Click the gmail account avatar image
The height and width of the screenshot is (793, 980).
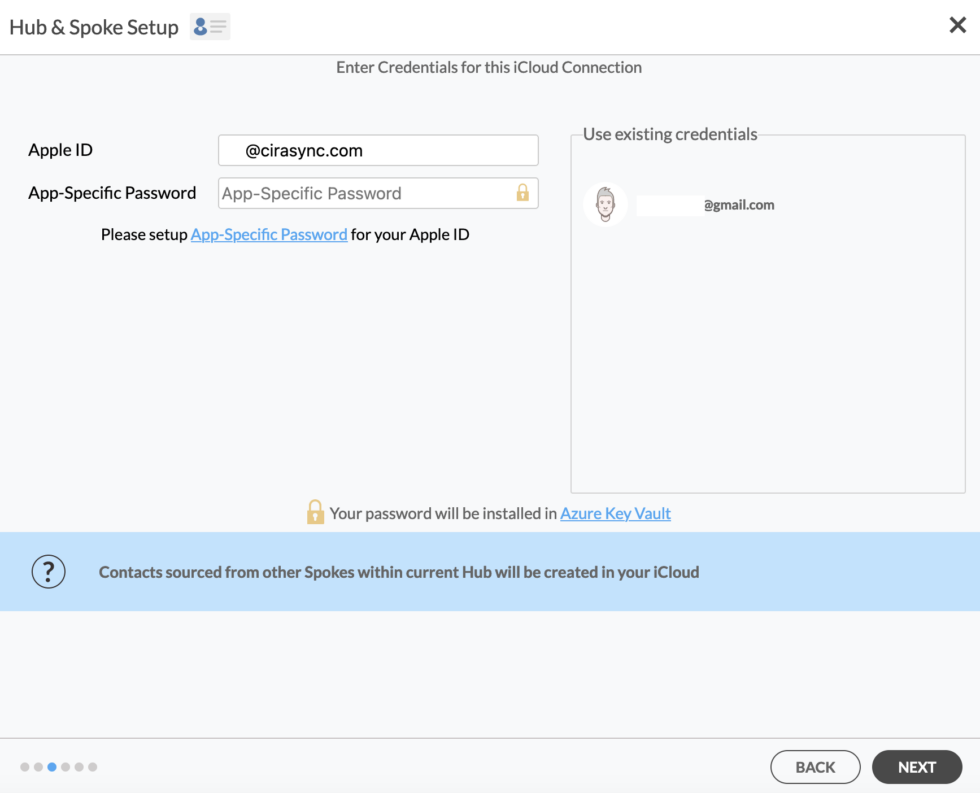coord(605,205)
